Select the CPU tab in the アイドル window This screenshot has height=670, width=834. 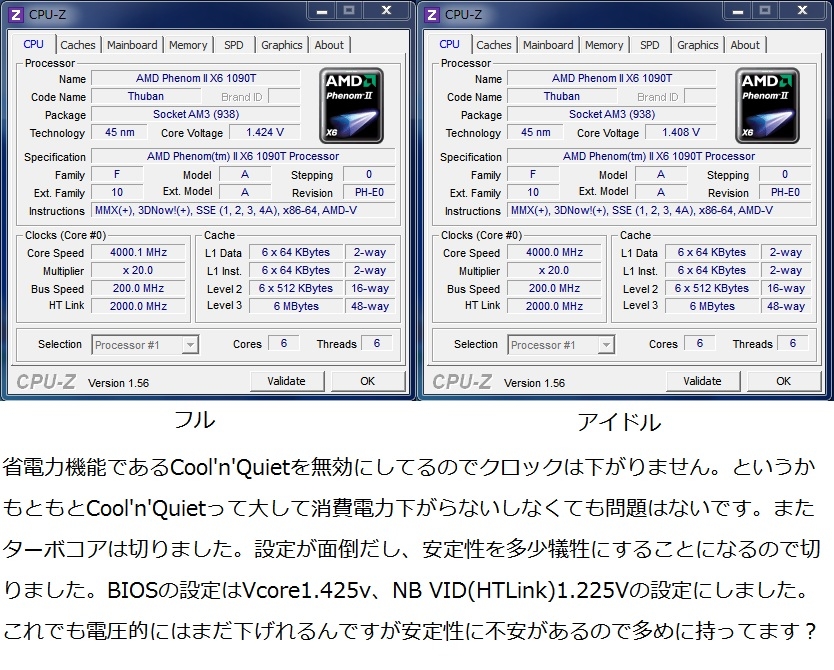449,44
